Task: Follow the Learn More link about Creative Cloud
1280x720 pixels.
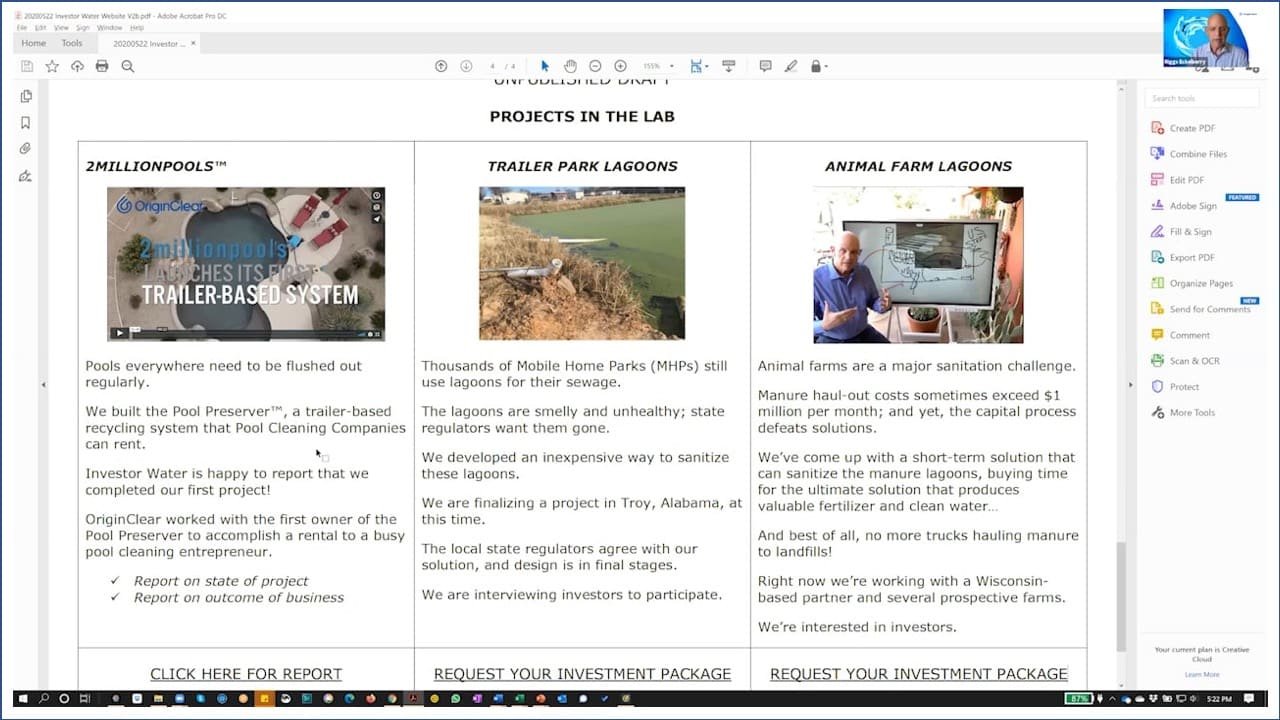Action: (1202, 675)
